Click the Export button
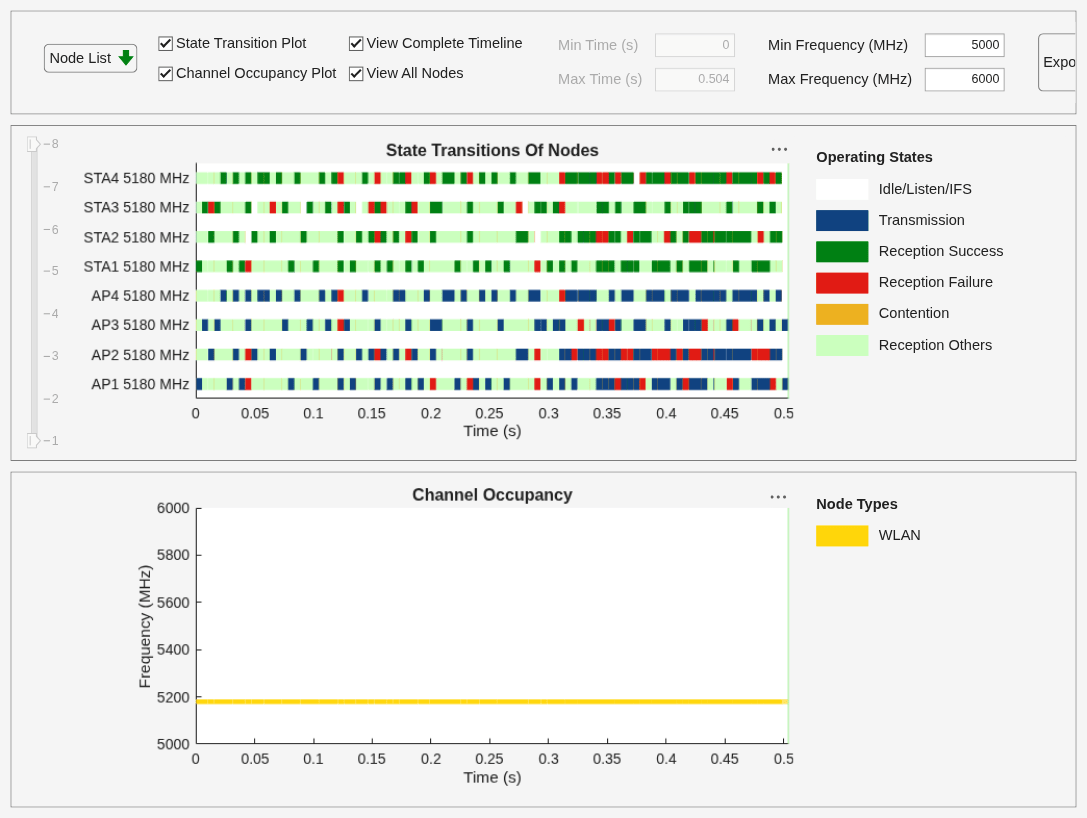 pyautogui.click(x=1057, y=62)
